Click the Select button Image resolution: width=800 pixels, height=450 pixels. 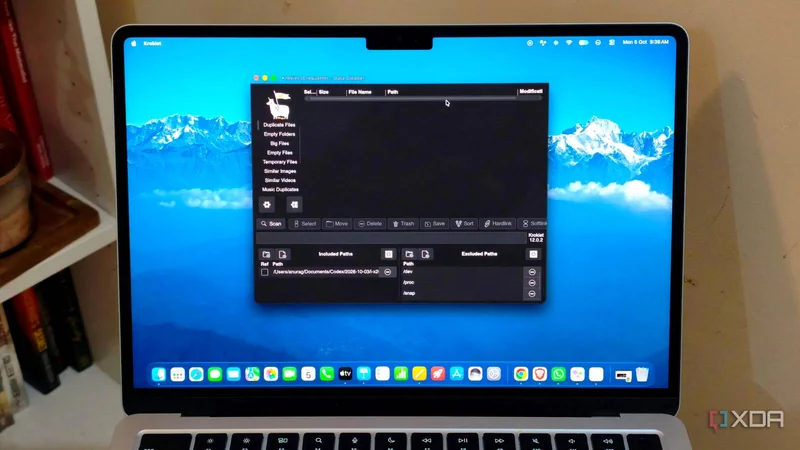tap(305, 223)
